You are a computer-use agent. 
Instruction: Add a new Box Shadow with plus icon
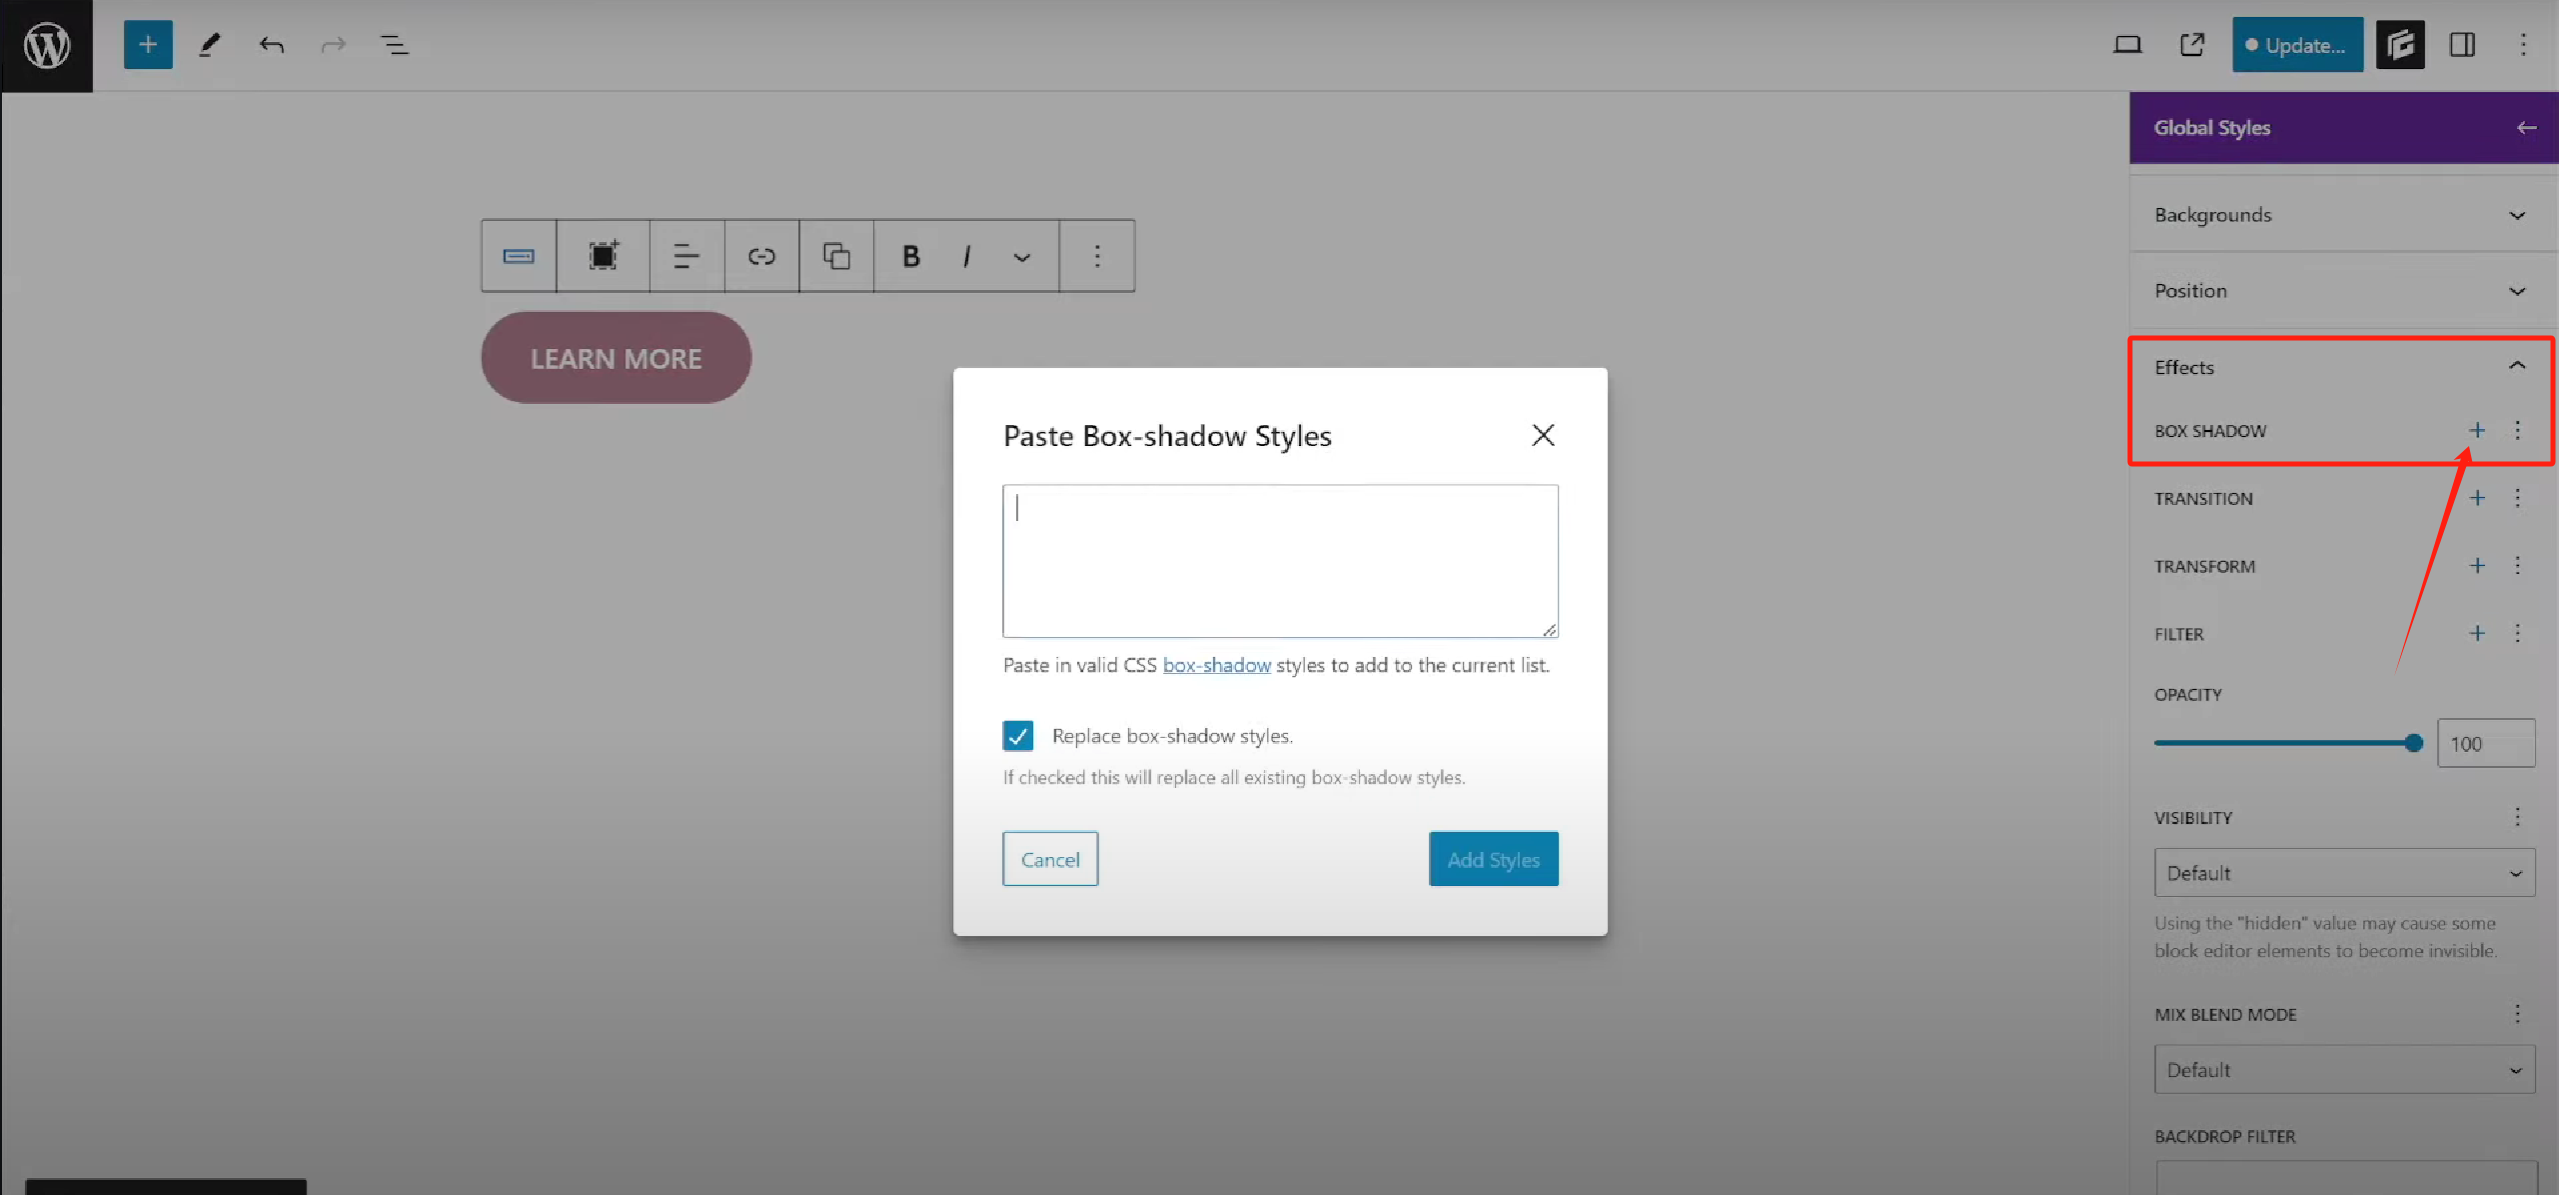[x=2476, y=431]
